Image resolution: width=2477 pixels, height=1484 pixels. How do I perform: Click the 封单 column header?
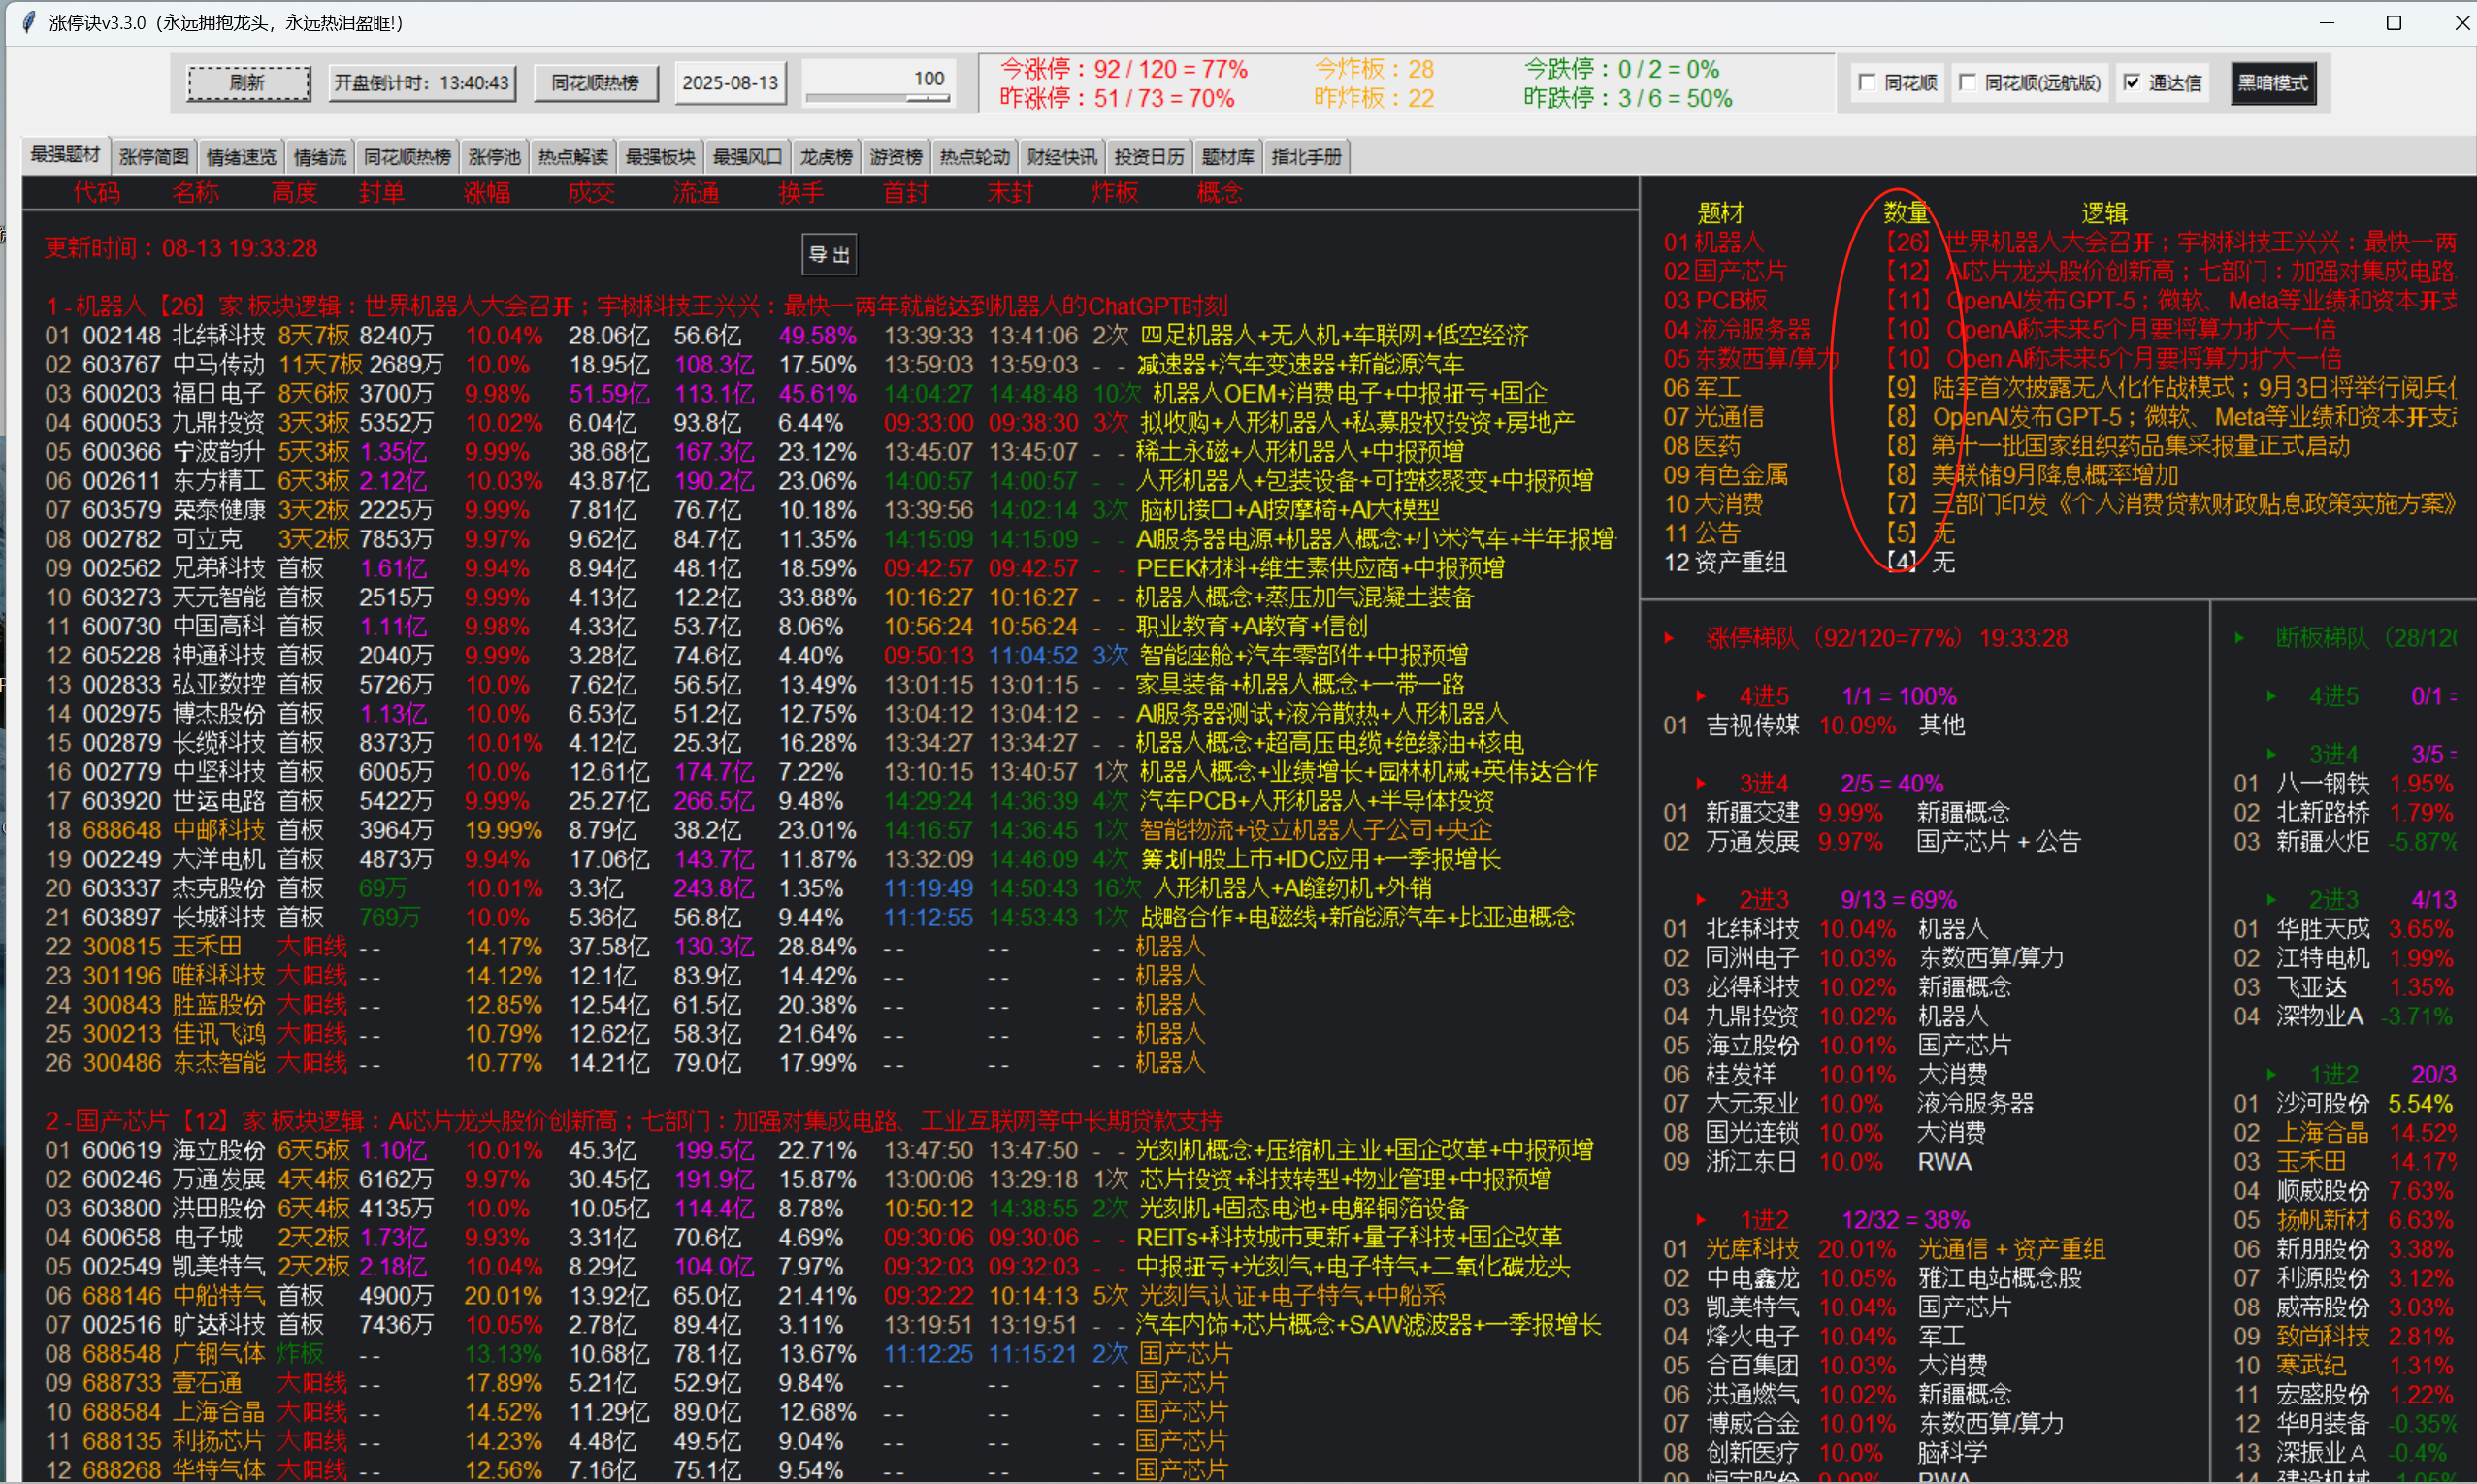[382, 193]
